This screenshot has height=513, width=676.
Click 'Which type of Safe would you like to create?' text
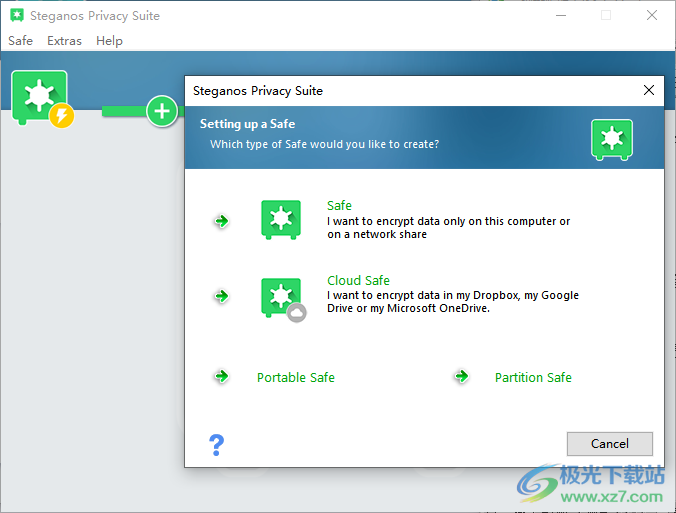(x=324, y=144)
